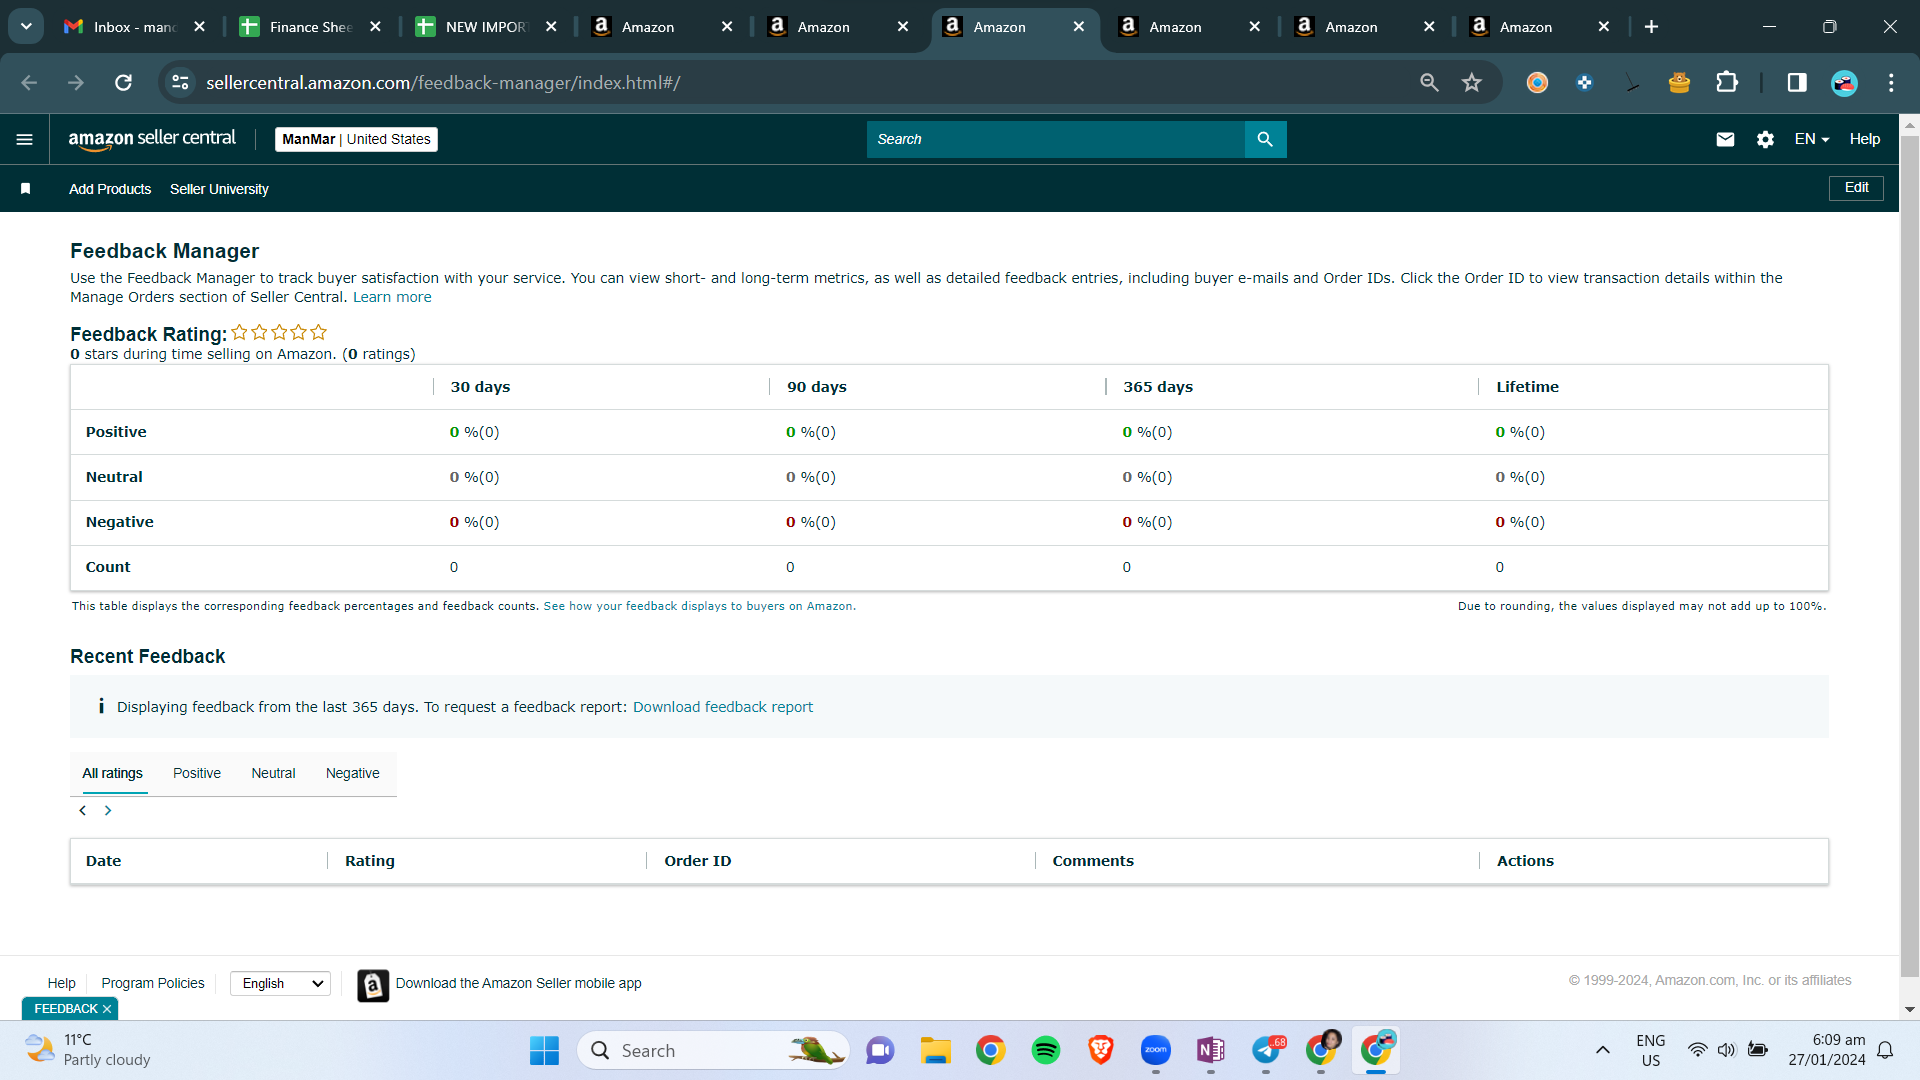Open Add Products in the favorites bar

coord(110,189)
